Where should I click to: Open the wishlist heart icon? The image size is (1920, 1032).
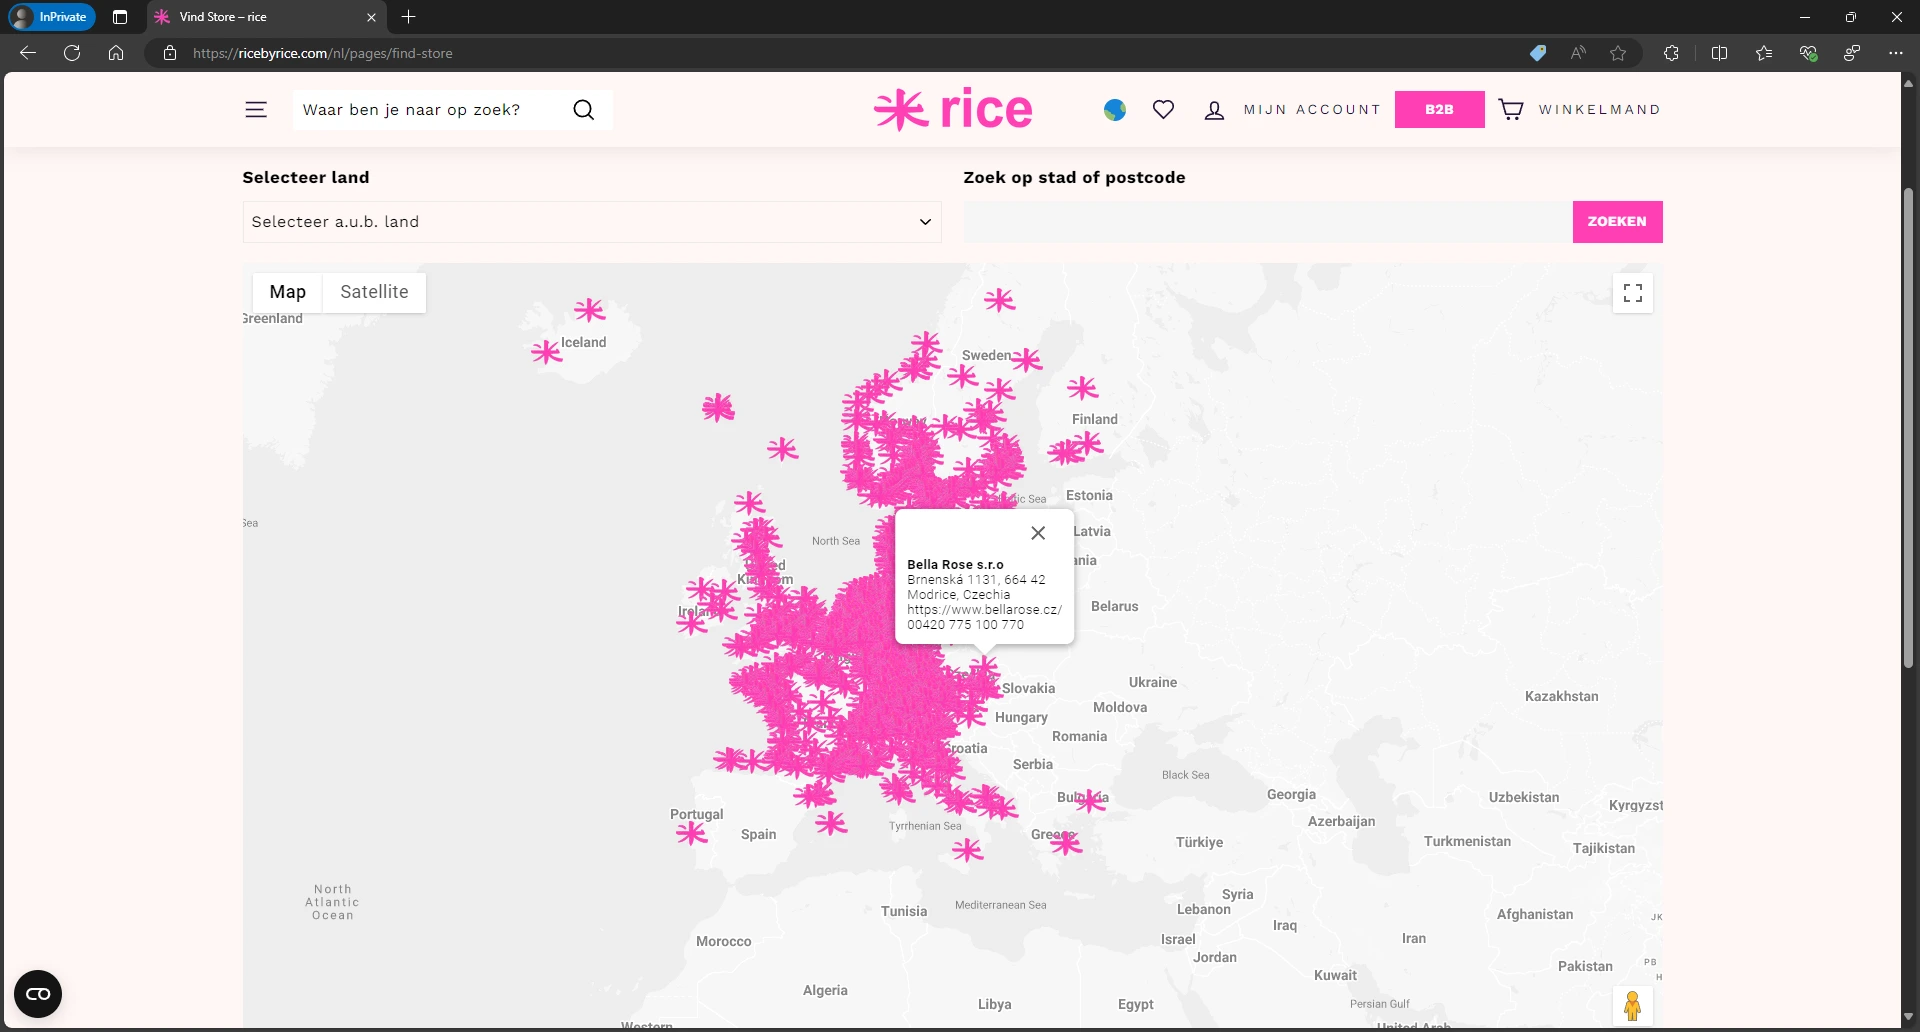[x=1163, y=110]
